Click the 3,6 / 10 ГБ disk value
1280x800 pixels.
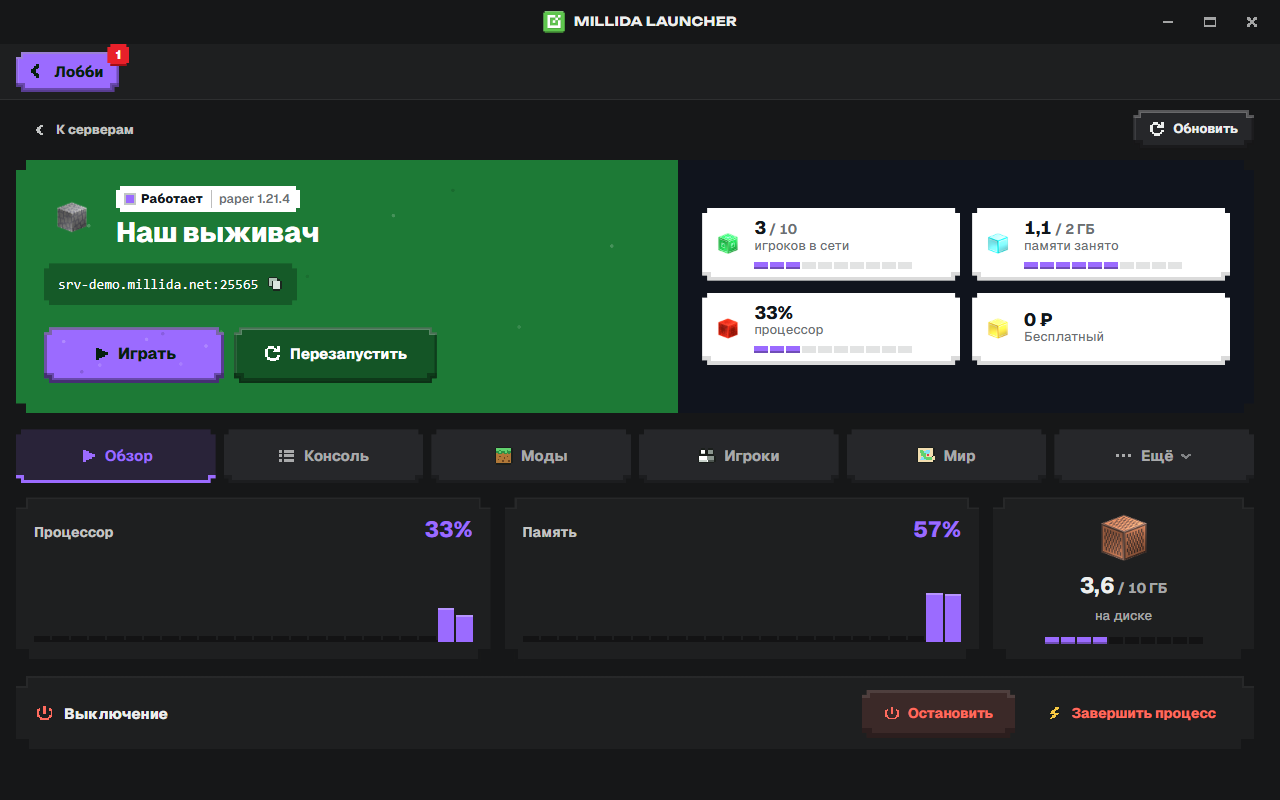pyautogui.click(x=1123, y=587)
